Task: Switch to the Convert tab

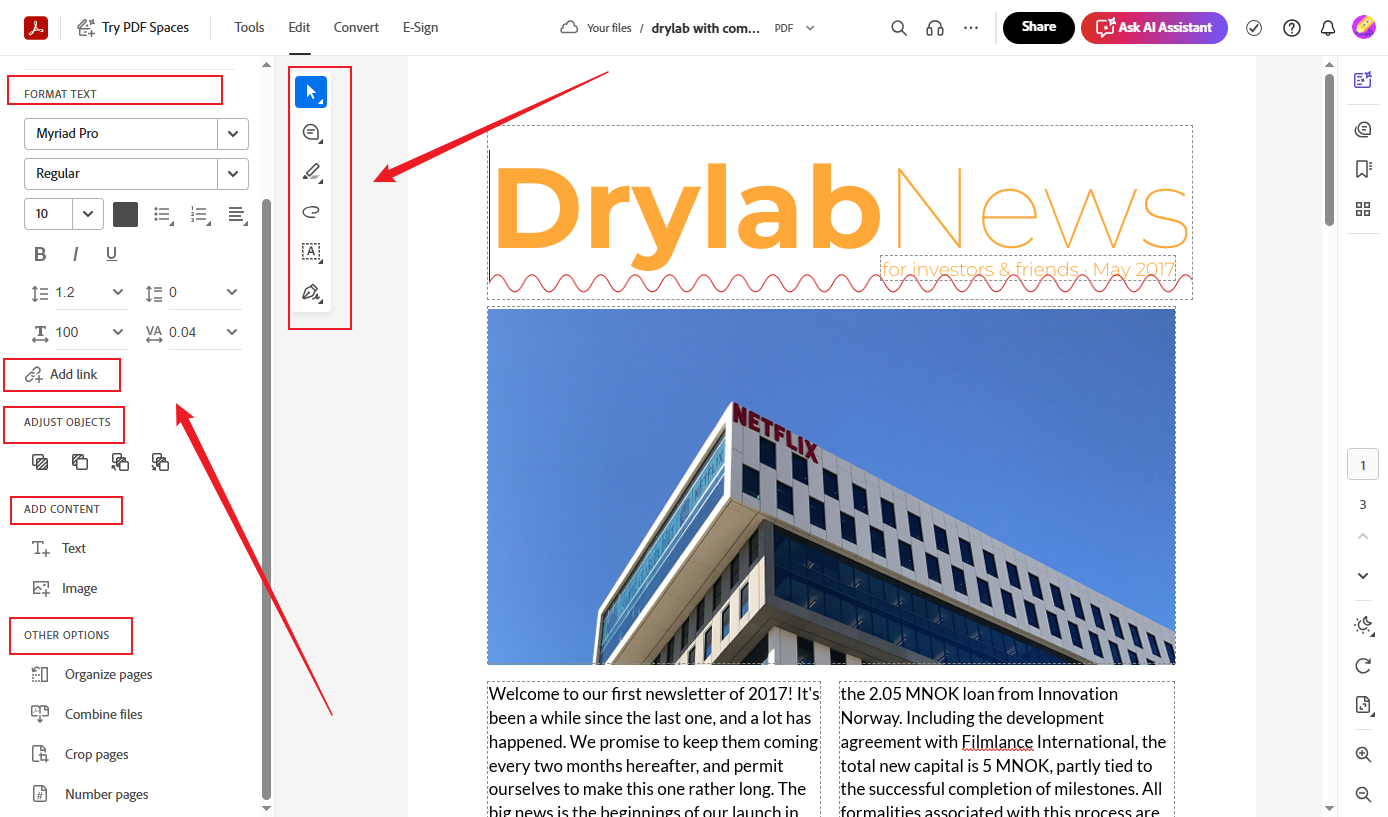Action: 356,27
